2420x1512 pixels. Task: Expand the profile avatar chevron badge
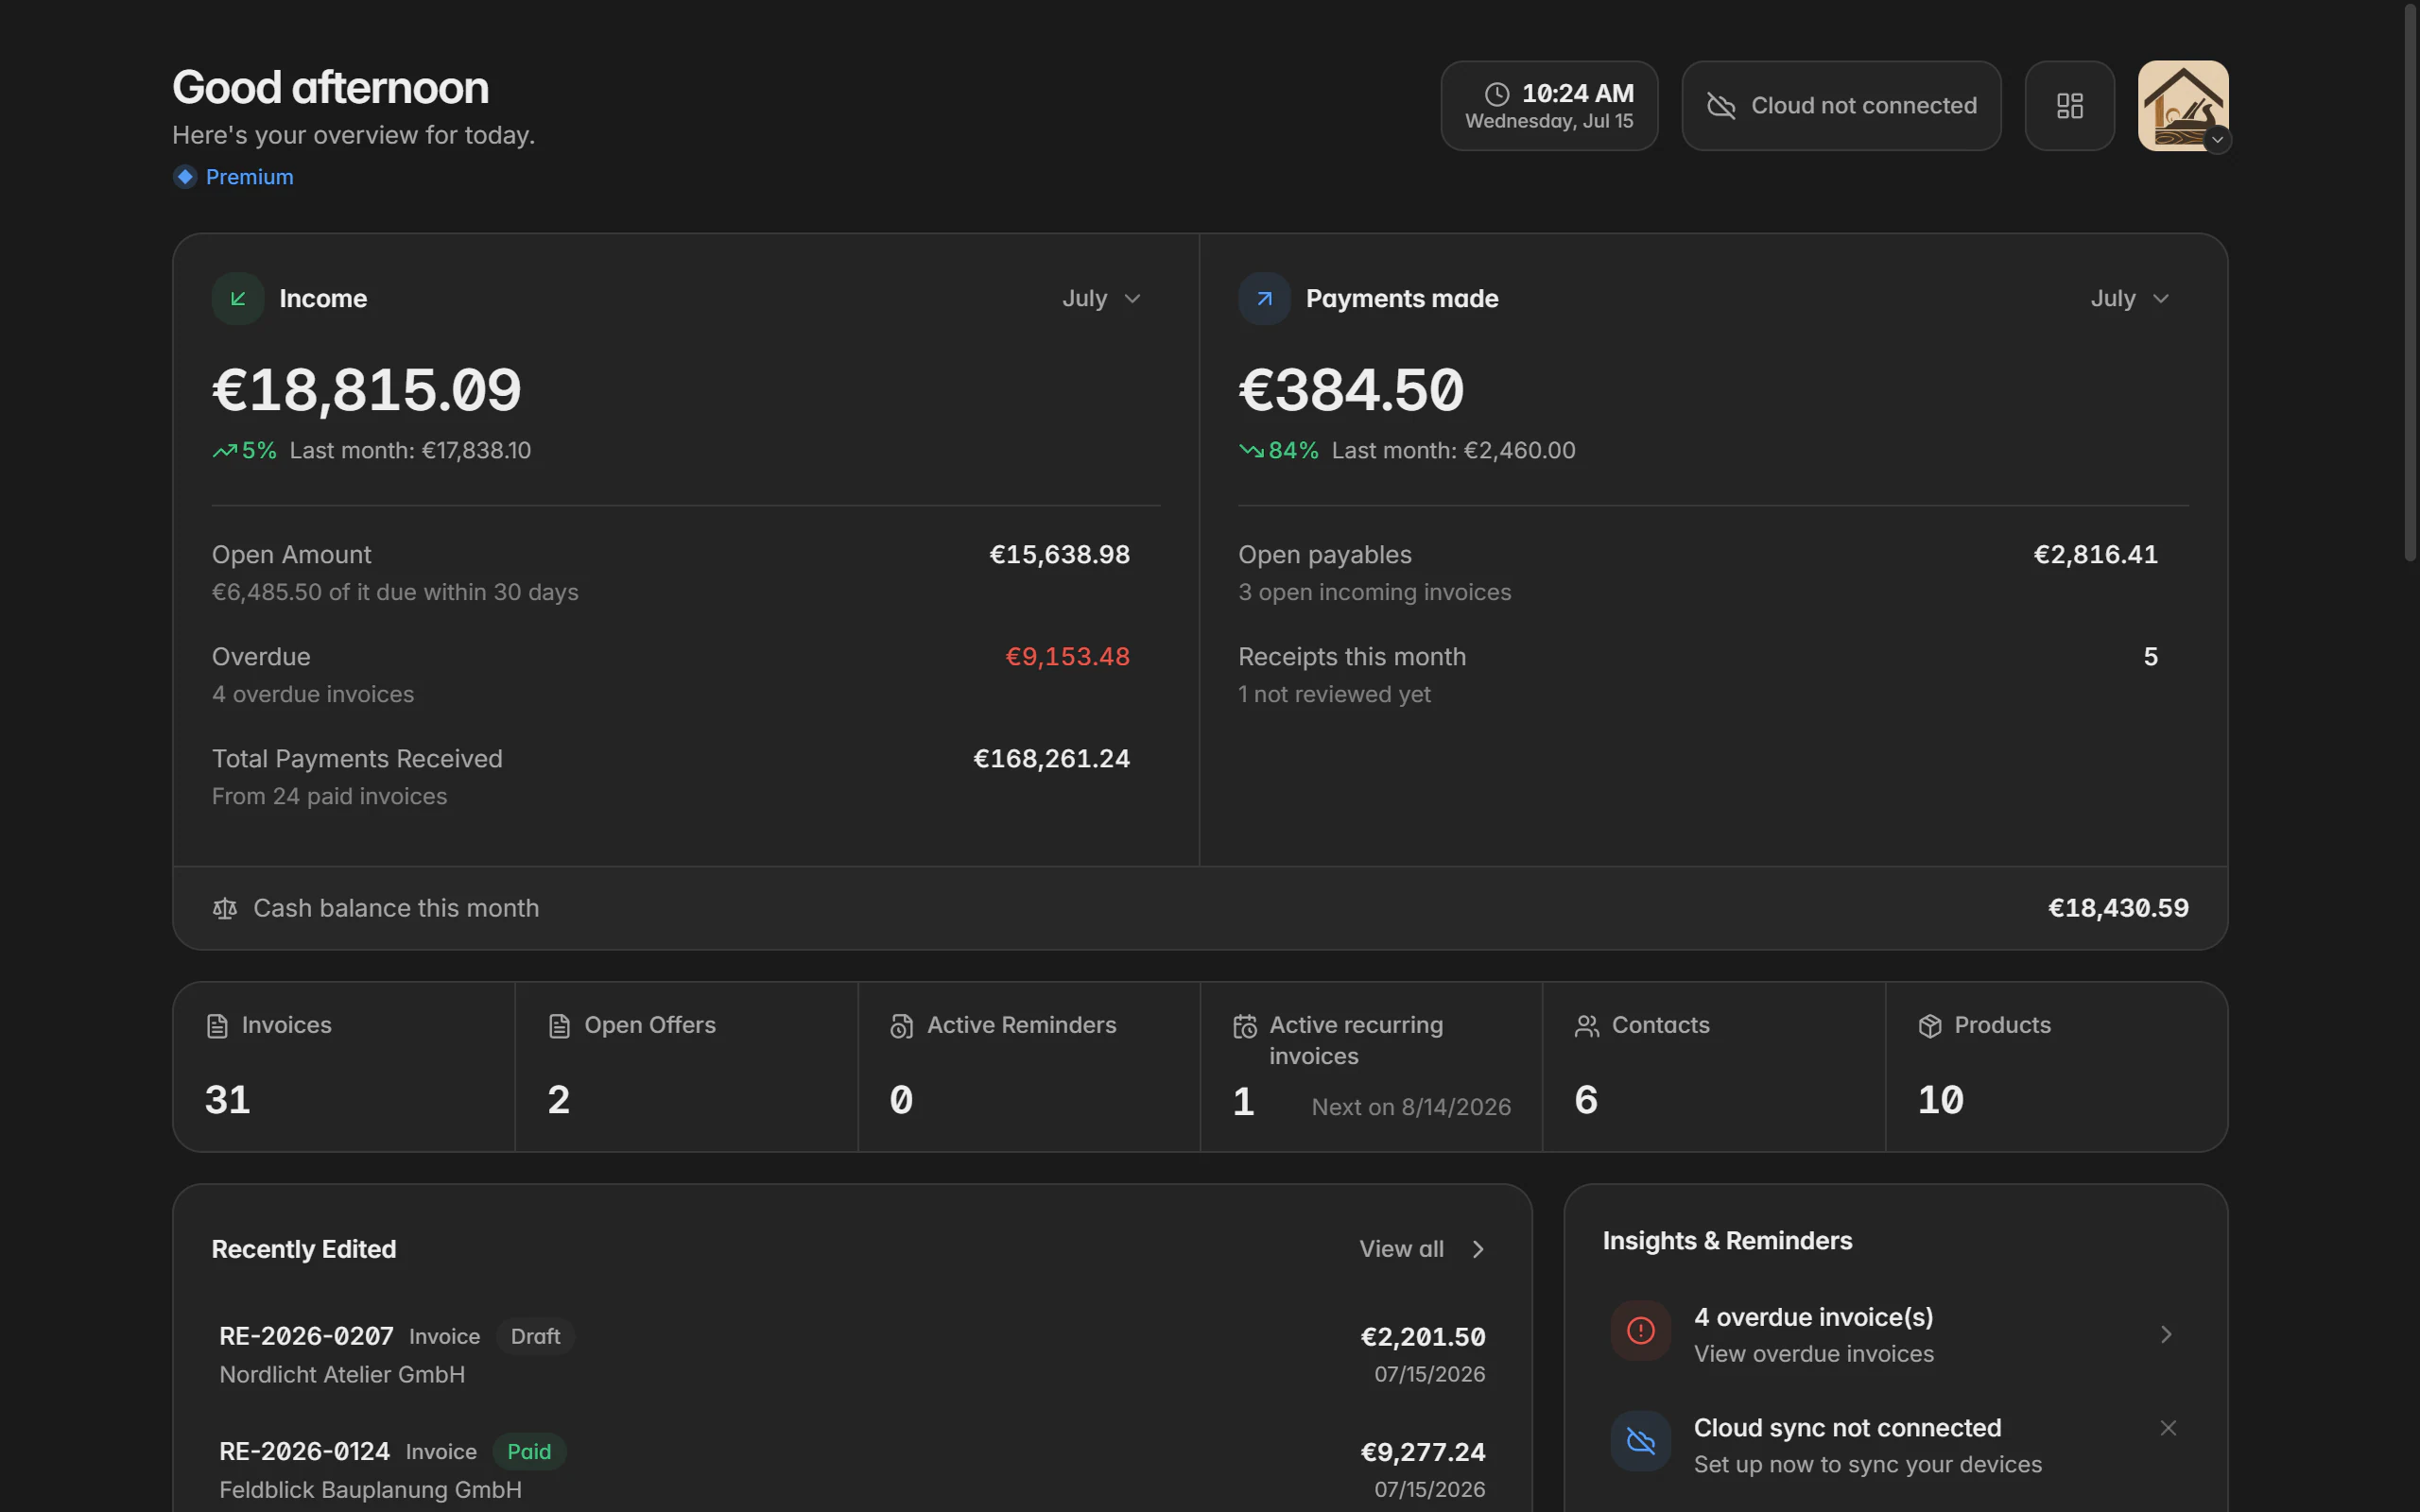tap(2217, 140)
